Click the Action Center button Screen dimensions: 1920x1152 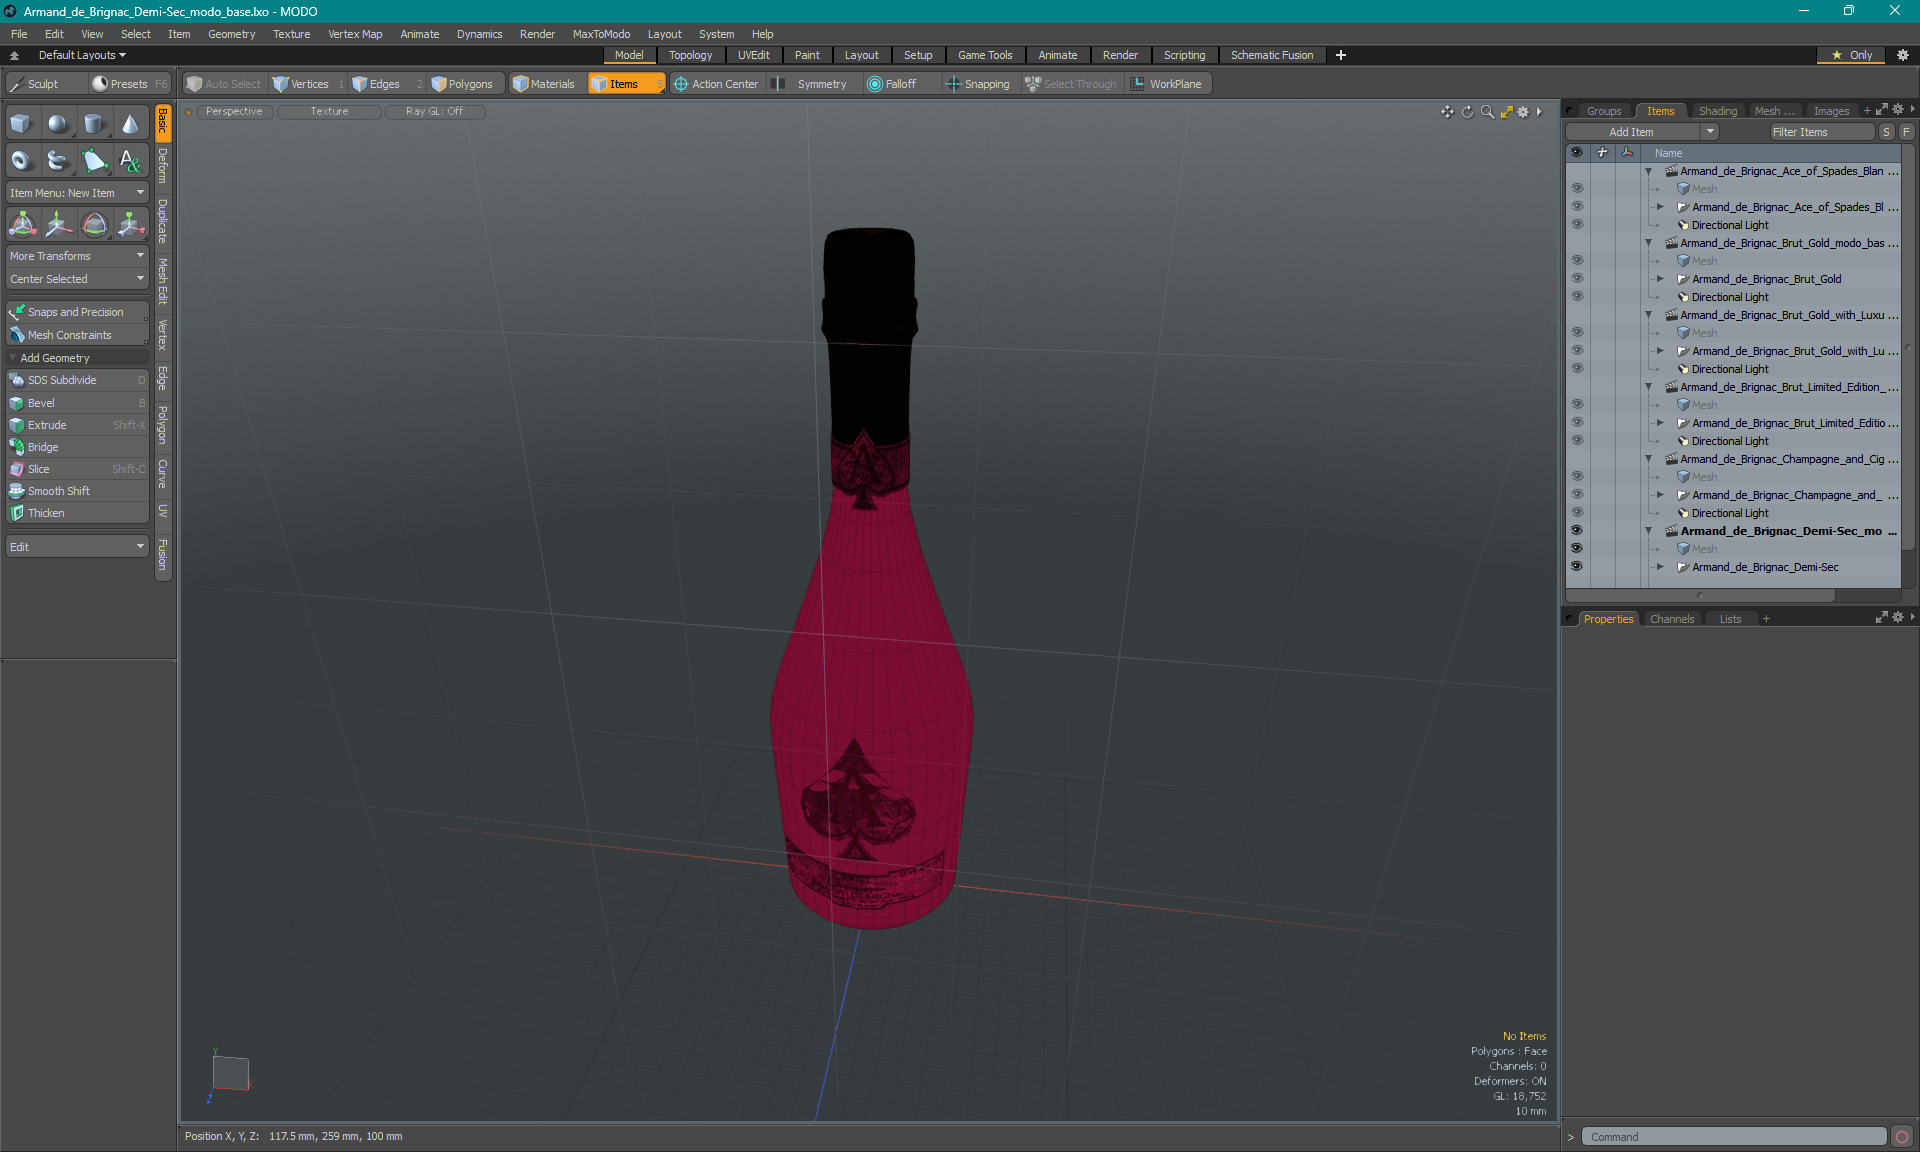(x=716, y=84)
